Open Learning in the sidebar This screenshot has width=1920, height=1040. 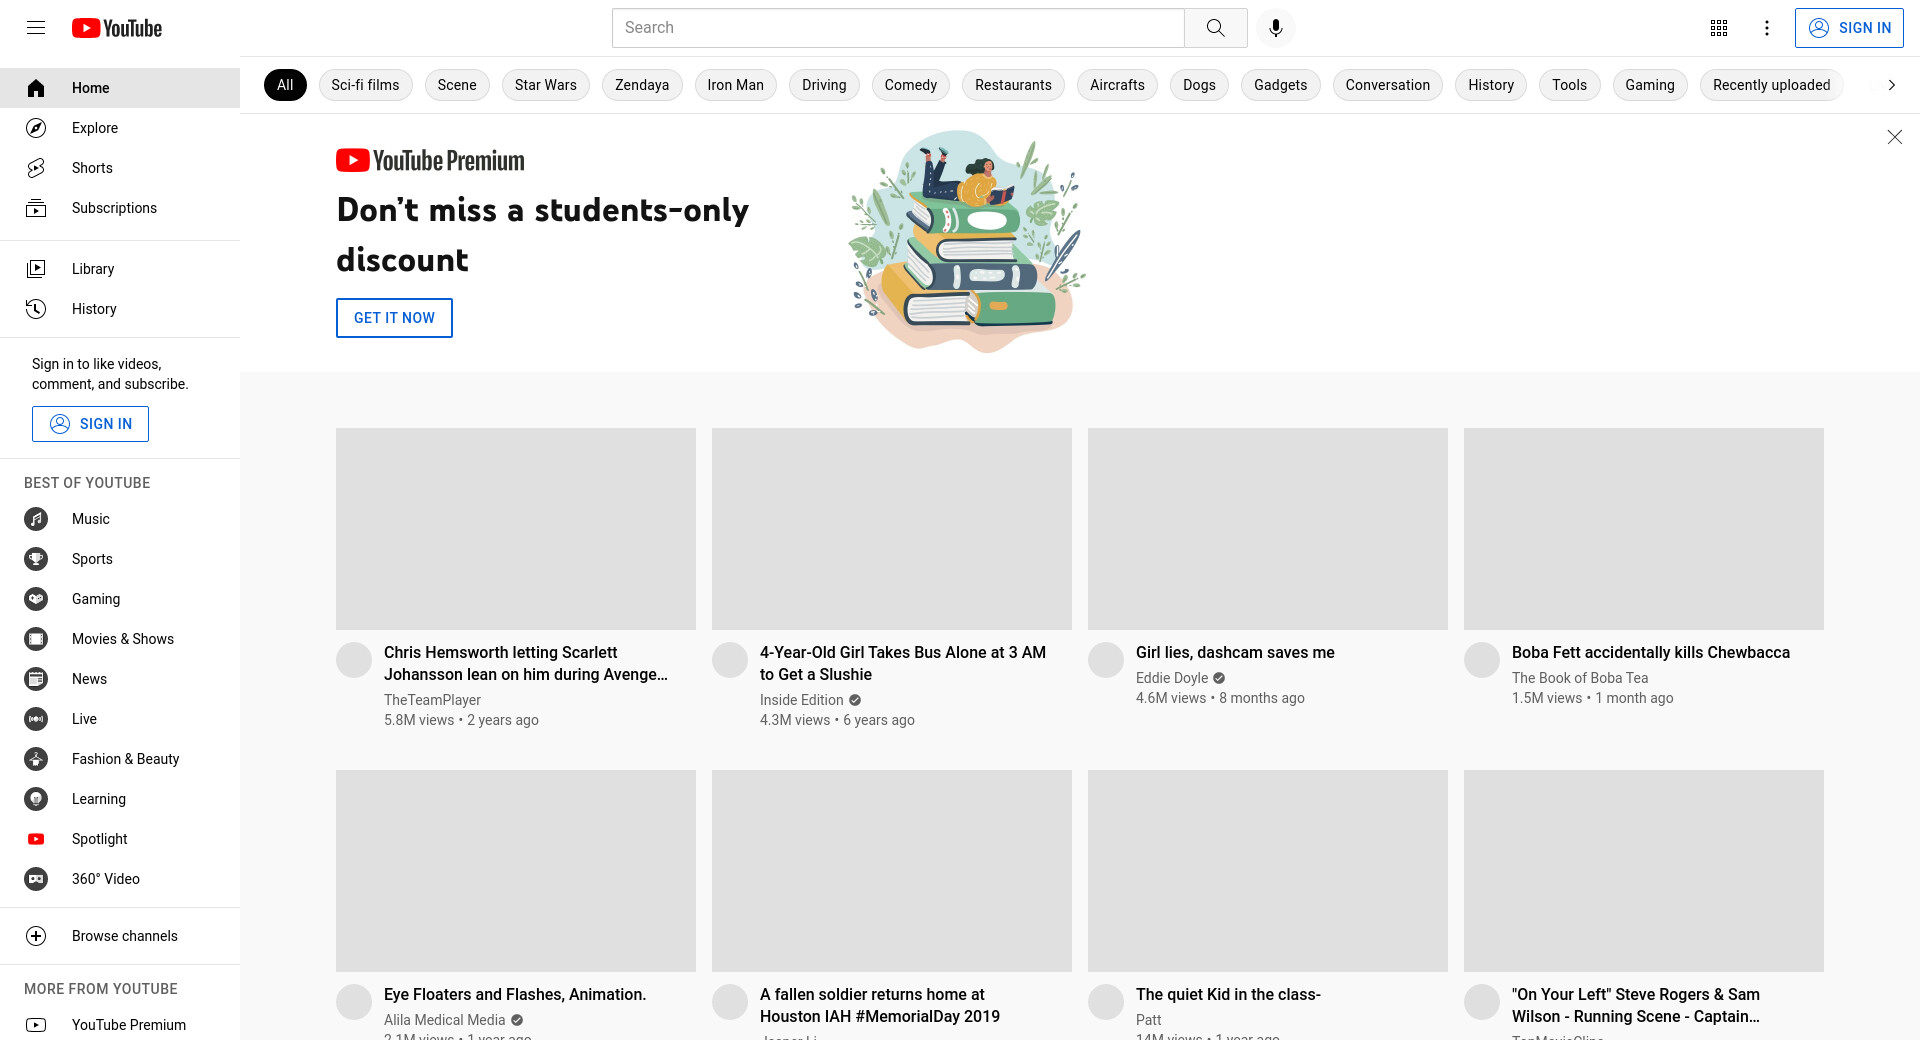point(120,799)
